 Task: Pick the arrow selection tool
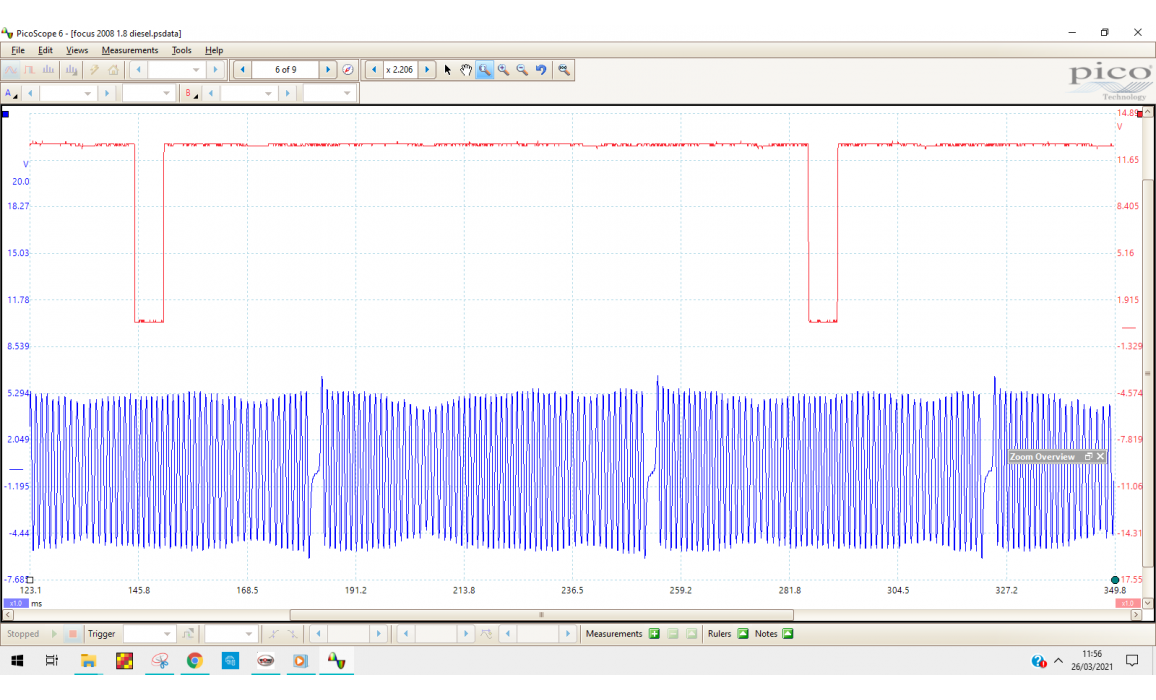point(448,70)
